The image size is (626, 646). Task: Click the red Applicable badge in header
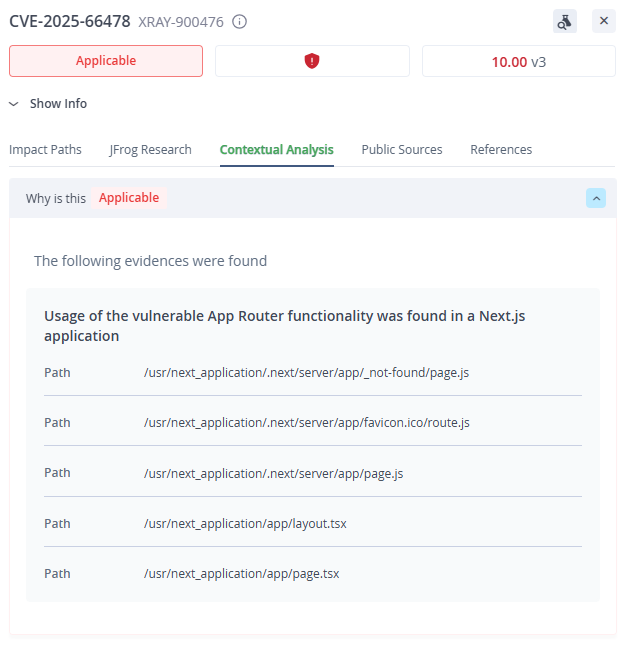pyautogui.click(x=129, y=198)
